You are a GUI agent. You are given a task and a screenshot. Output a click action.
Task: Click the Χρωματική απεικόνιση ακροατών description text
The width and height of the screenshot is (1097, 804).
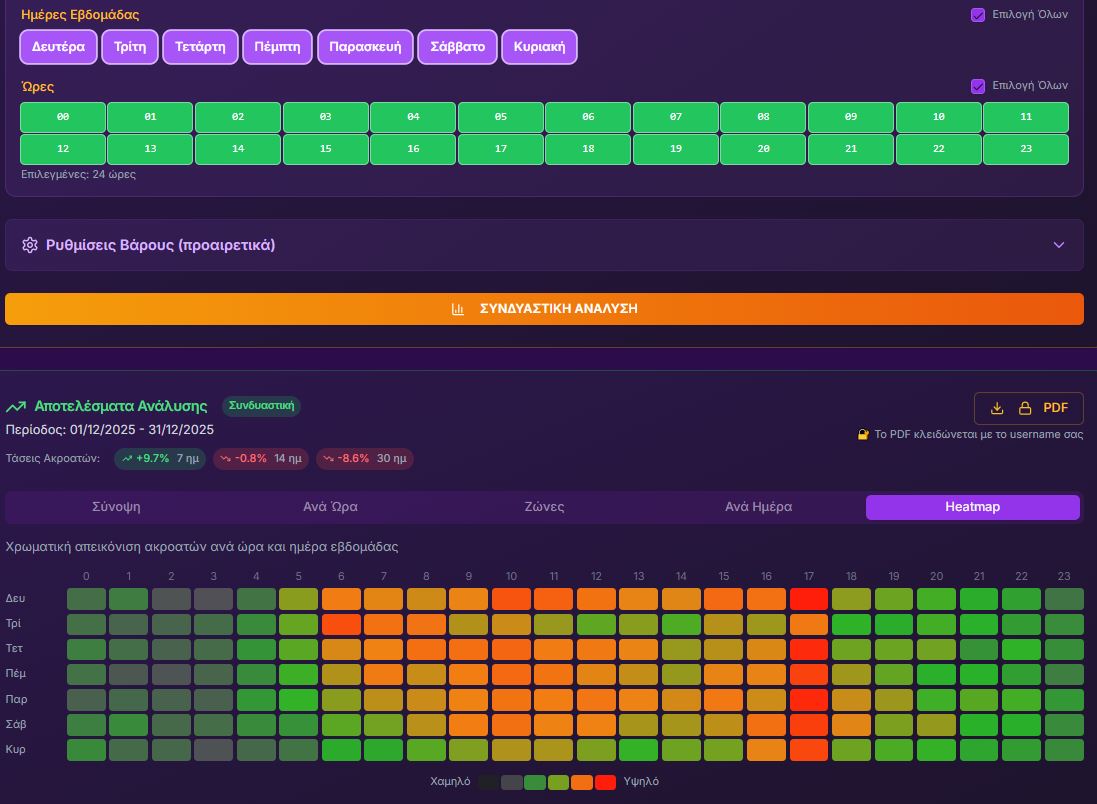point(201,546)
